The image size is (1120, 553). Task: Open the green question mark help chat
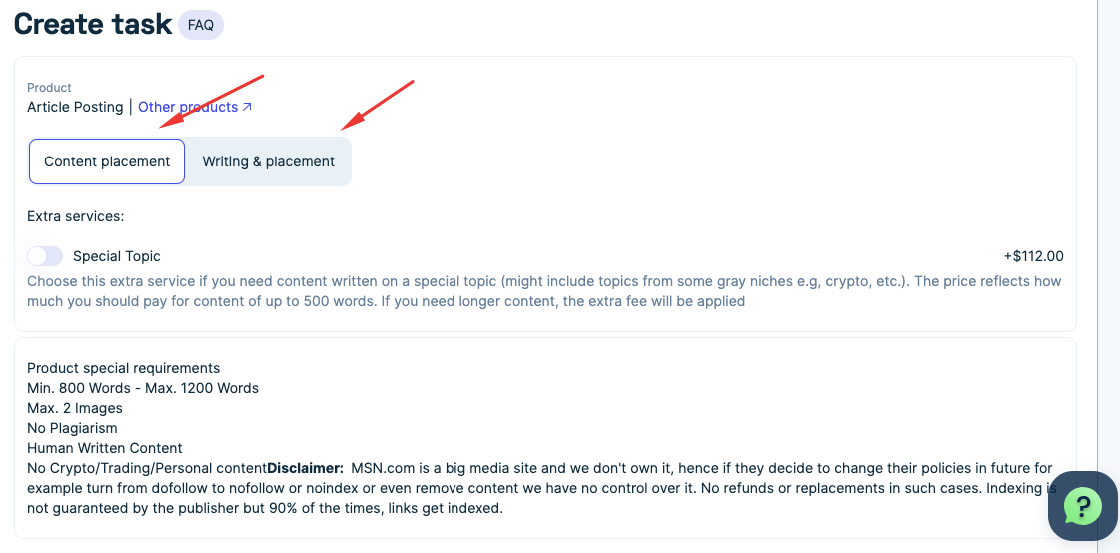[1082, 505]
